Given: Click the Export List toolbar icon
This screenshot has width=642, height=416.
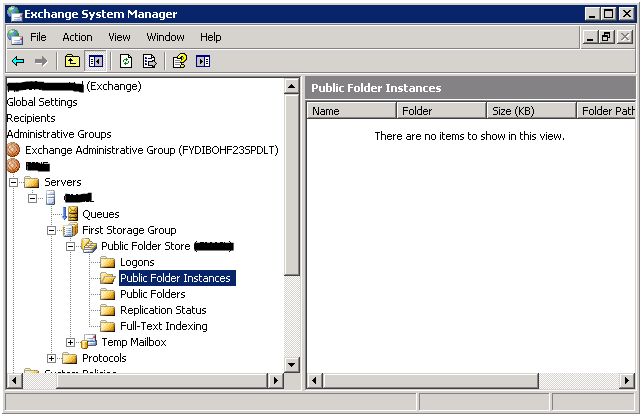Looking at the screenshot, I should click(x=149, y=61).
